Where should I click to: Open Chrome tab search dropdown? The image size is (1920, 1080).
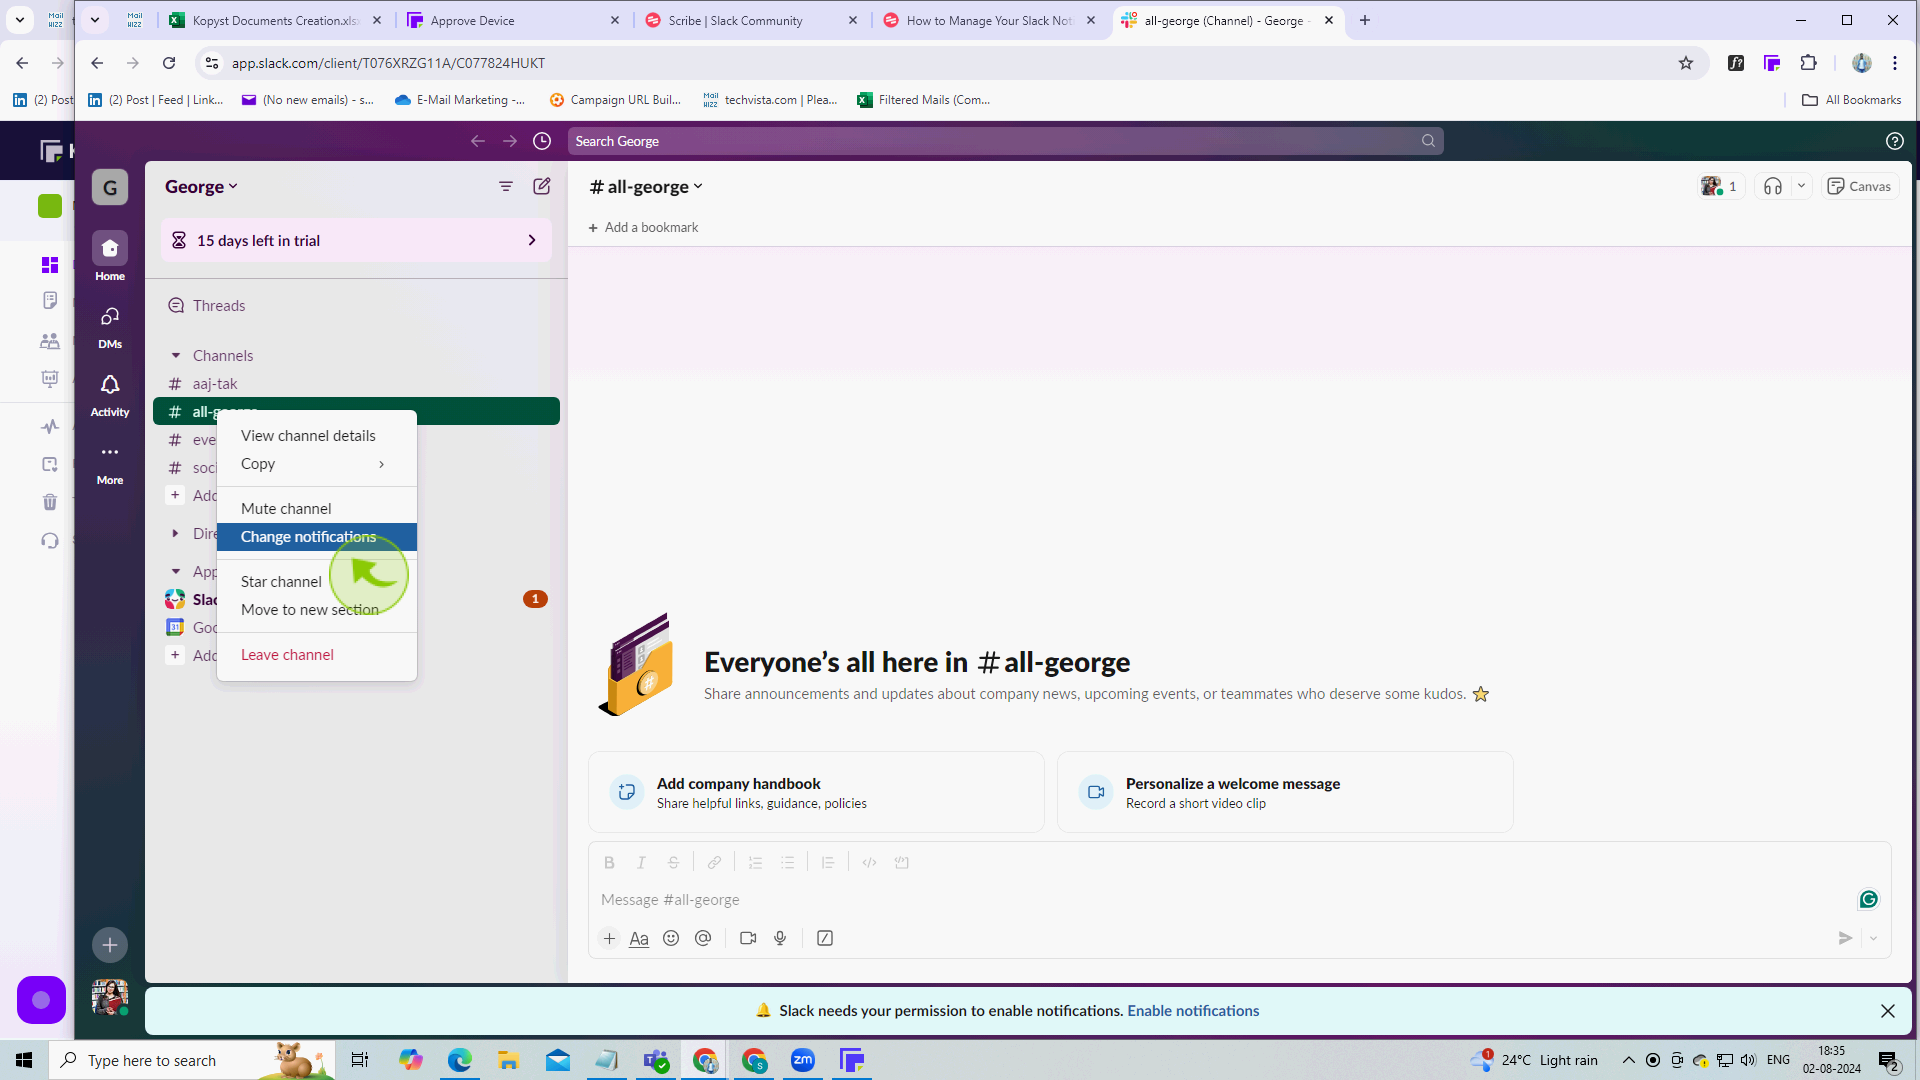coord(95,20)
